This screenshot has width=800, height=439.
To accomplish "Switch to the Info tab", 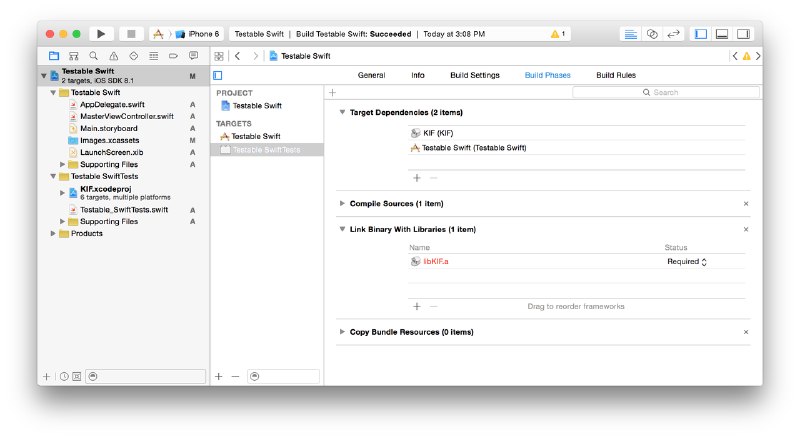I will point(418,75).
